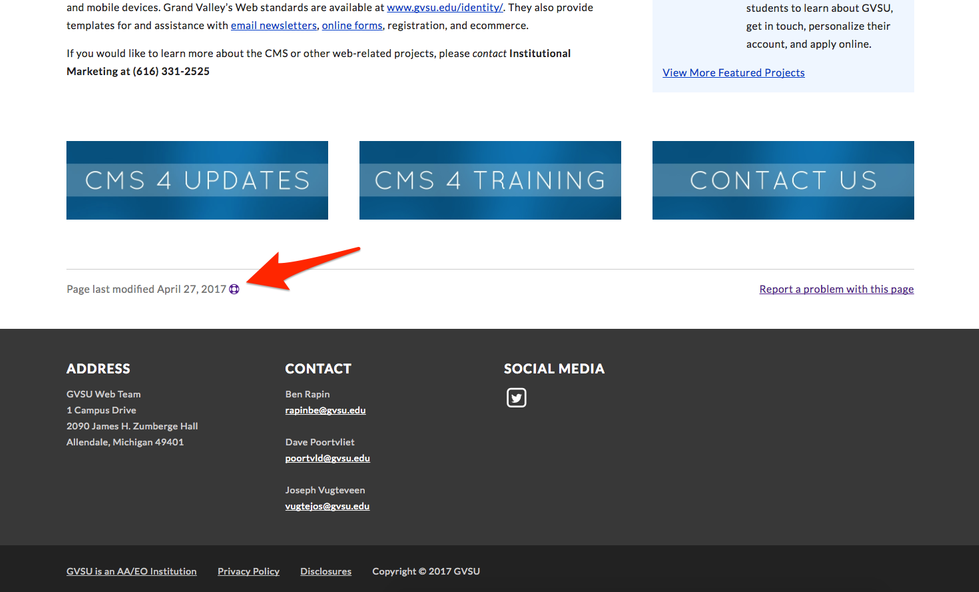
Task: Click the Page last modified date text
Action: (146, 289)
